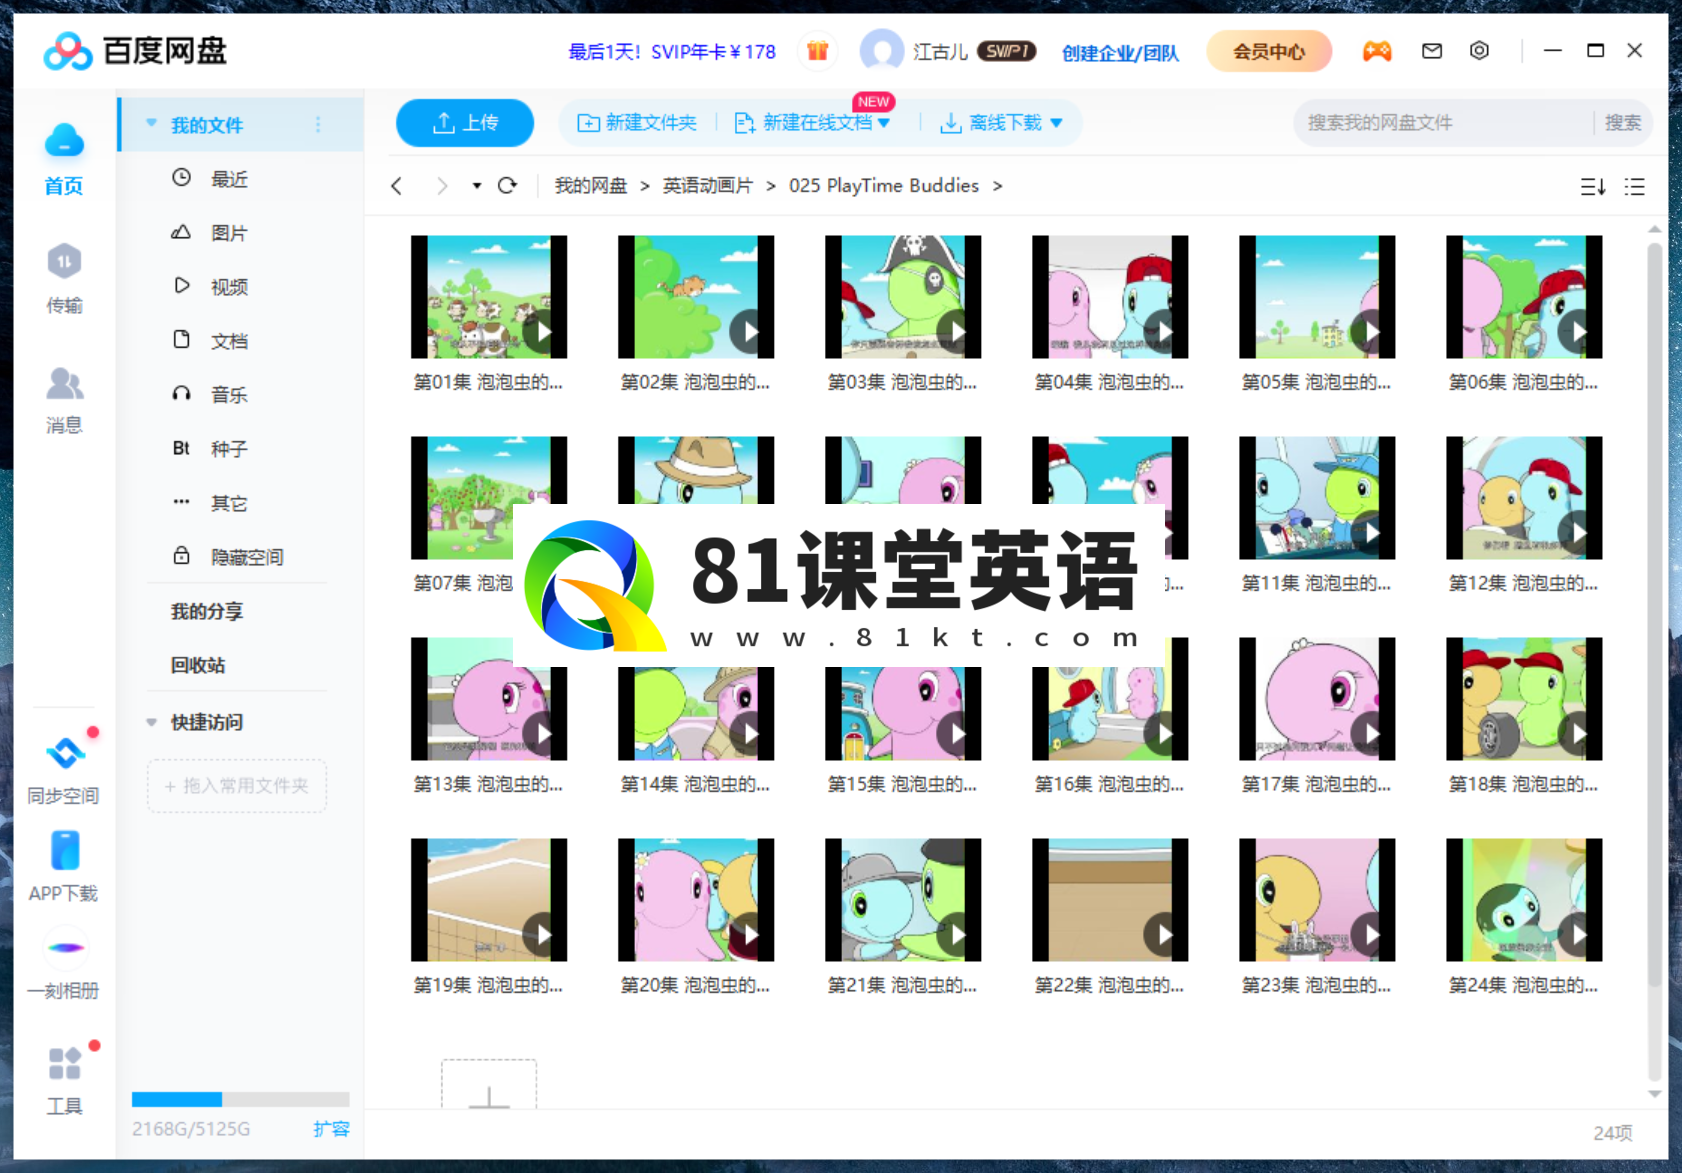Select the 第24集 video thumbnail

tap(1524, 900)
